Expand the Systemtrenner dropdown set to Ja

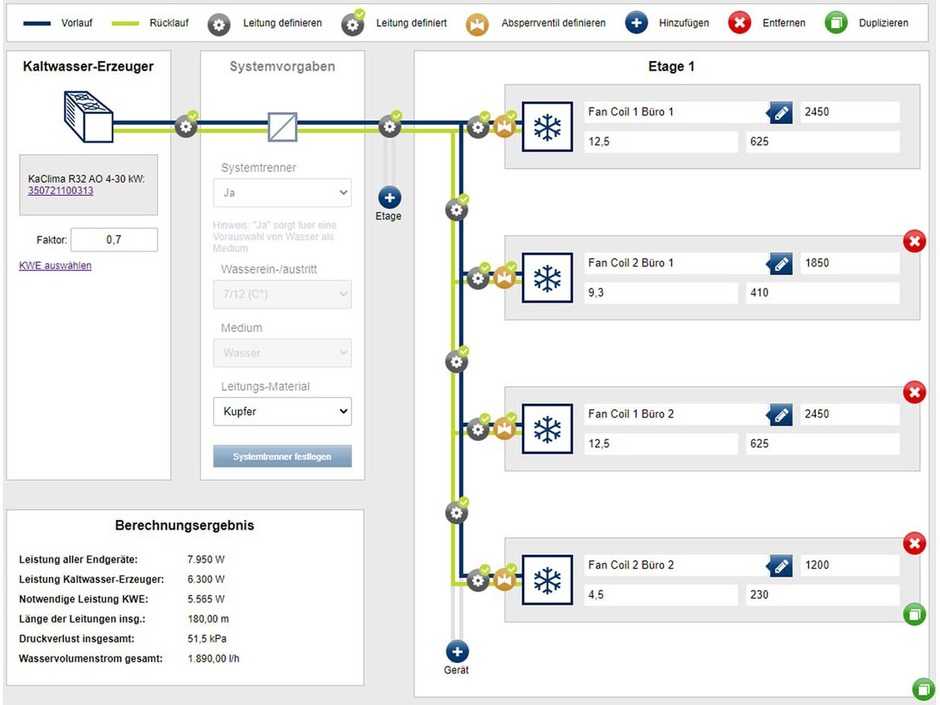(x=282, y=192)
